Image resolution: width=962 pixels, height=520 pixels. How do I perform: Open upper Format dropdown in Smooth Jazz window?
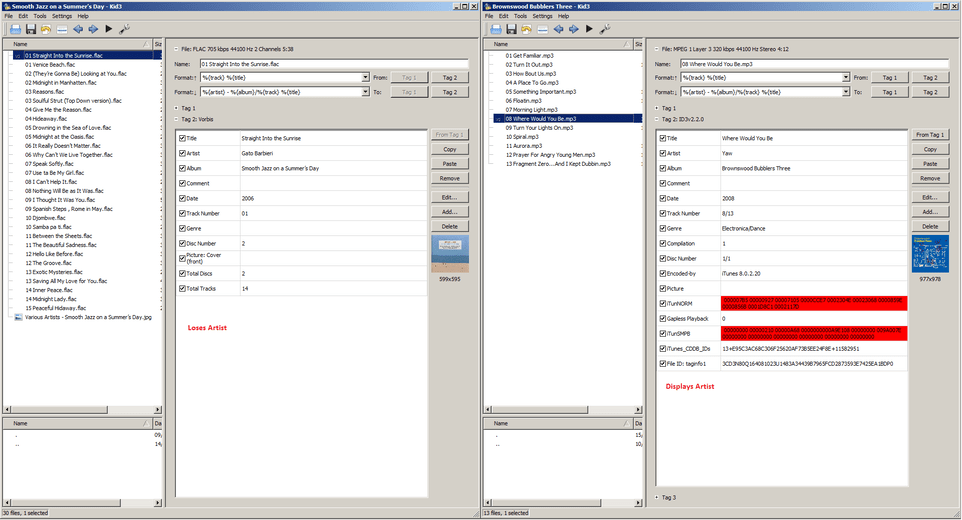(365, 78)
